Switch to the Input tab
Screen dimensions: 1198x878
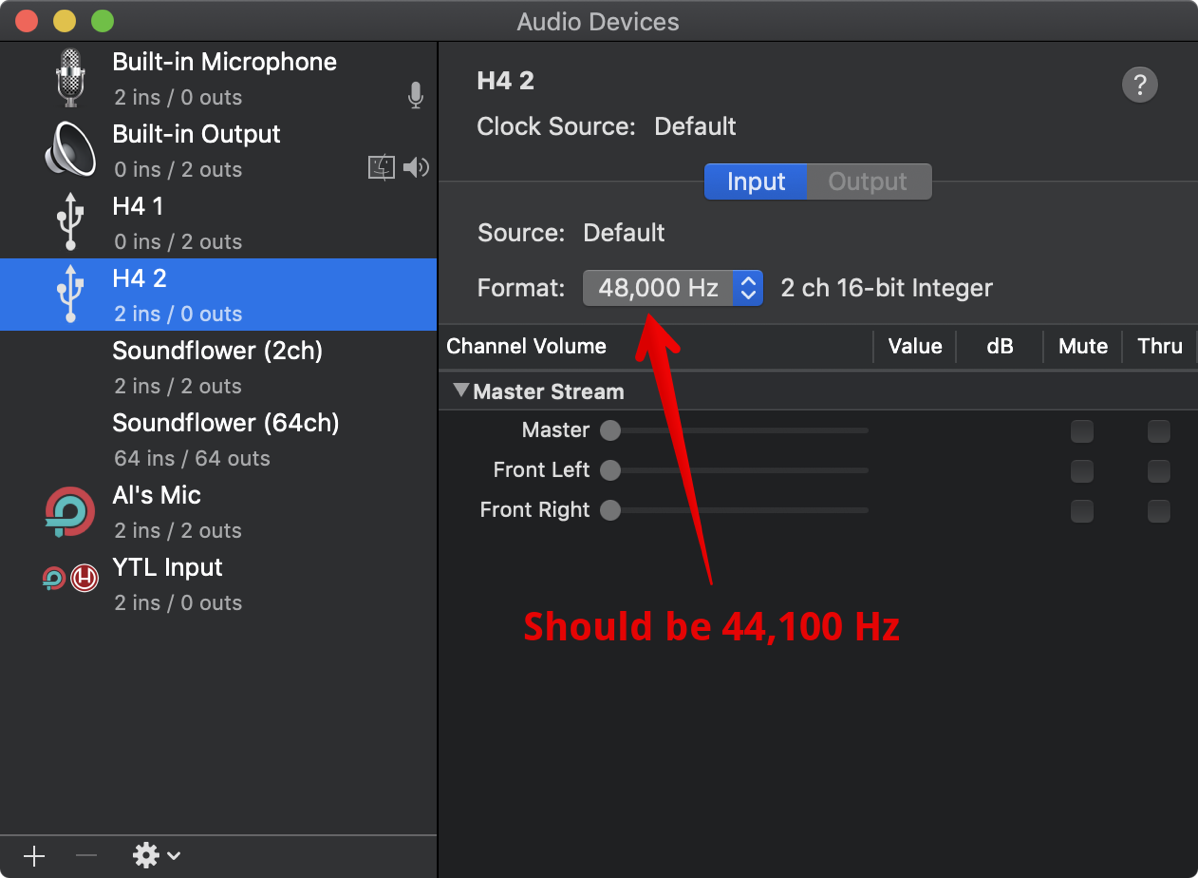(755, 182)
